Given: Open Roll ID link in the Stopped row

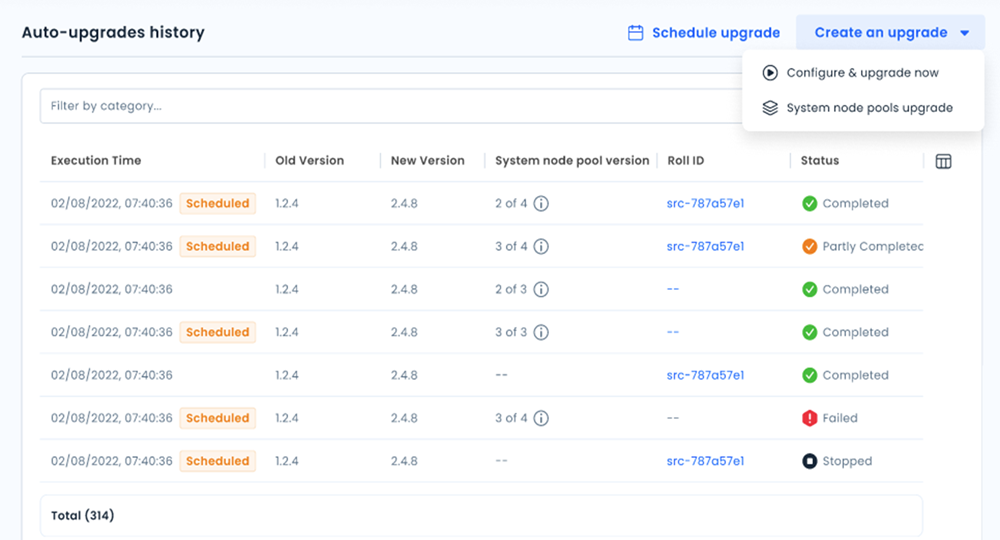Looking at the screenshot, I should pos(705,462).
